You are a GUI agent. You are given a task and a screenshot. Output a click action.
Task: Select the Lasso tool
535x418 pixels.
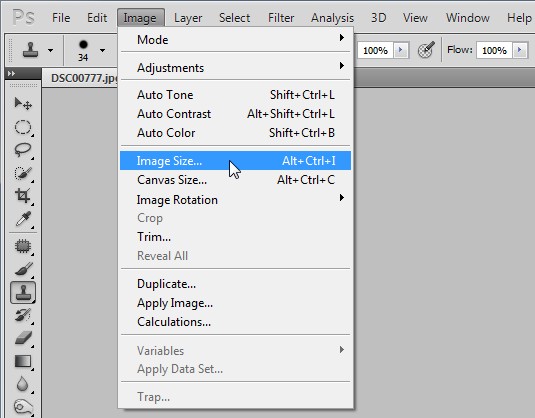tap(23, 150)
